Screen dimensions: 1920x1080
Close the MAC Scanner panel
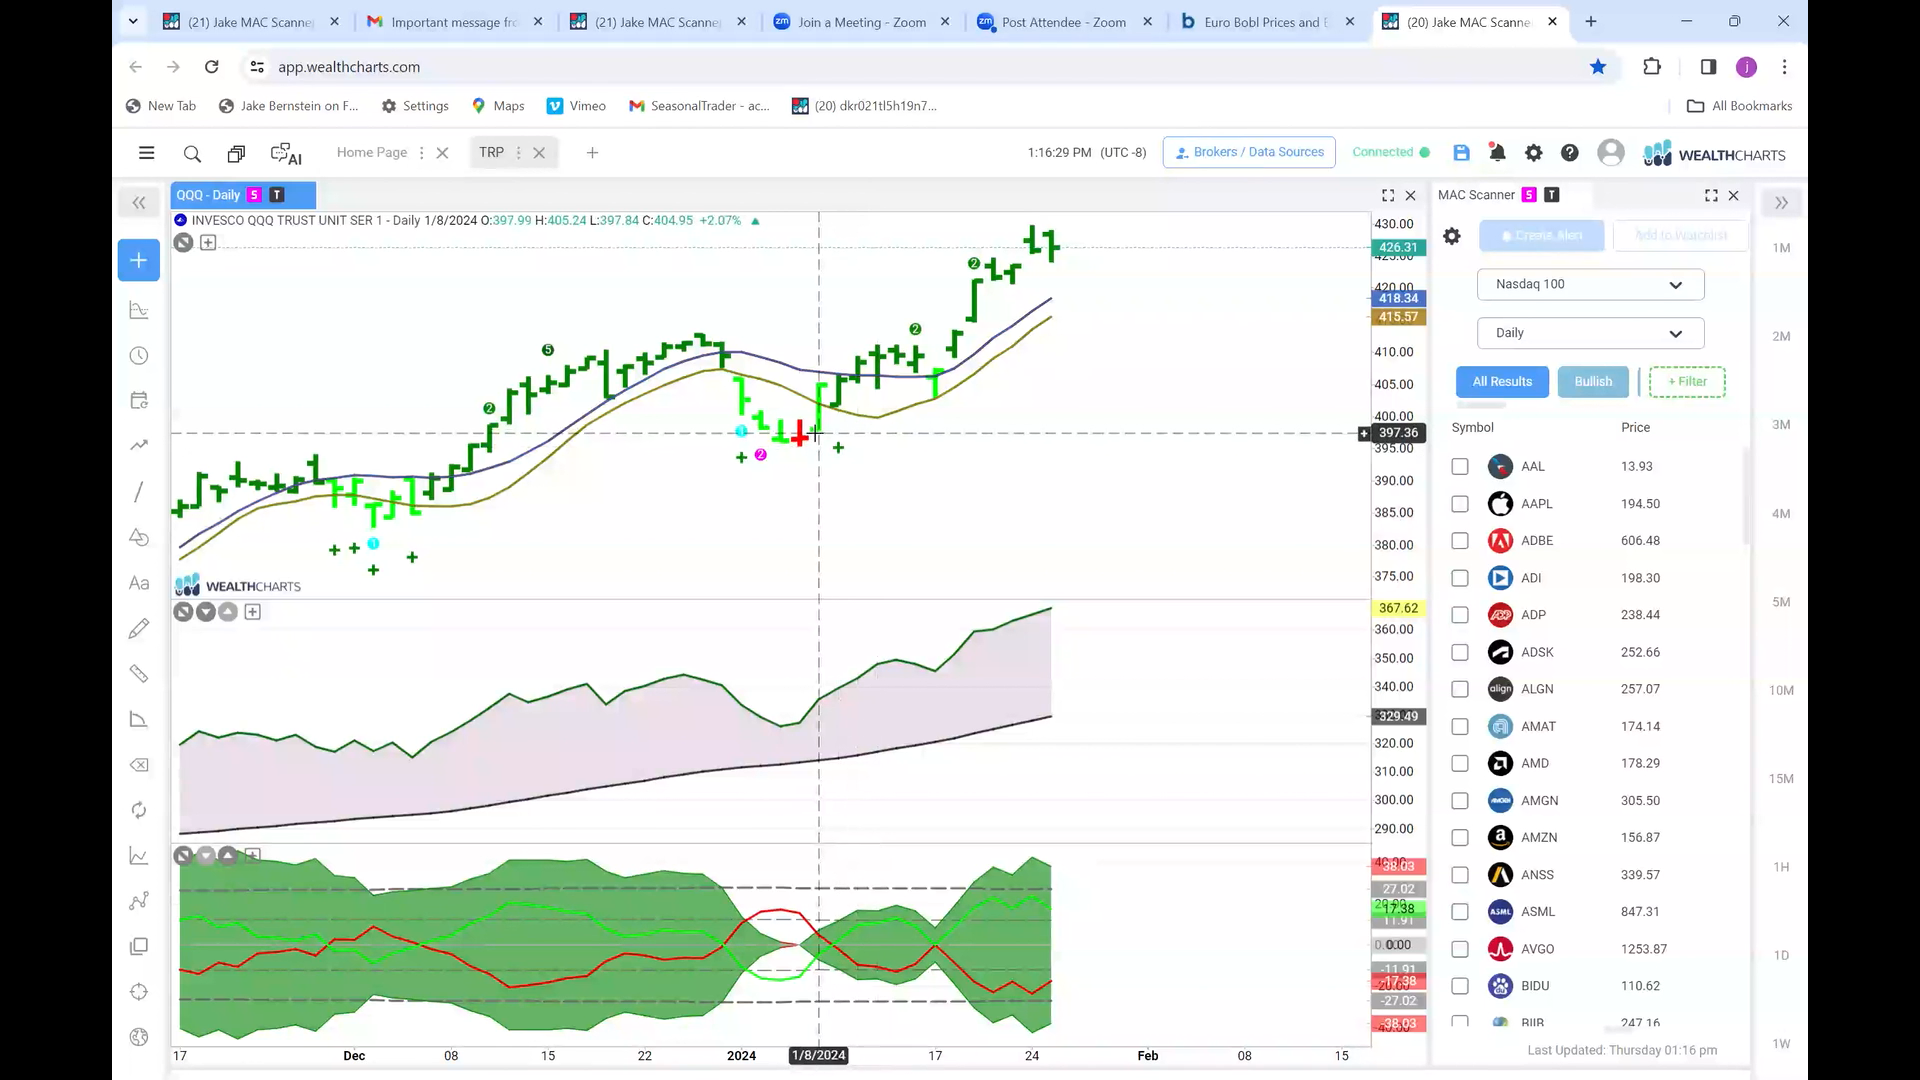[x=1734, y=195]
